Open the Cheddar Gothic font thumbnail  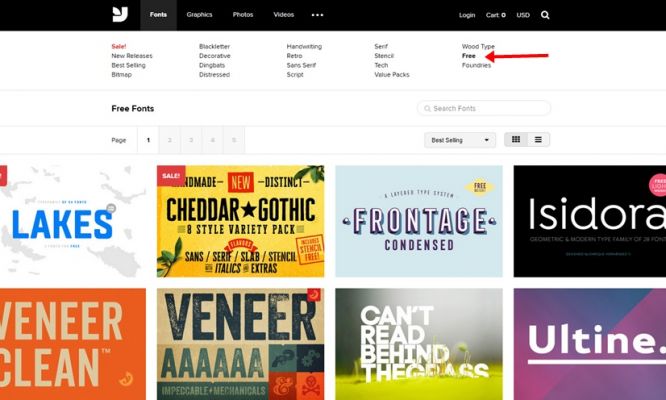point(240,221)
